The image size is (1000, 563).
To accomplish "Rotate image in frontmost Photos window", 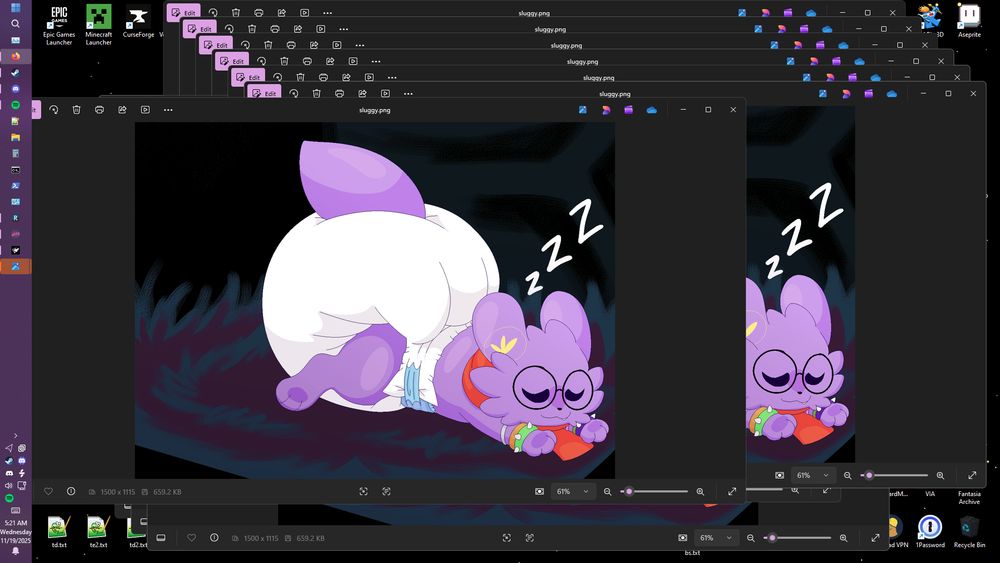I will click(54, 110).
